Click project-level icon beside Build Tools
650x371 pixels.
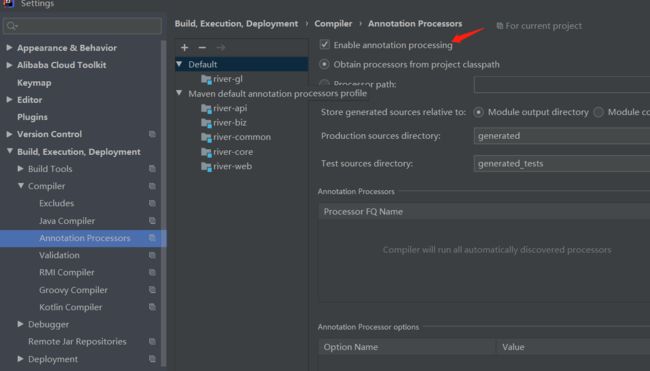point(152,169)
